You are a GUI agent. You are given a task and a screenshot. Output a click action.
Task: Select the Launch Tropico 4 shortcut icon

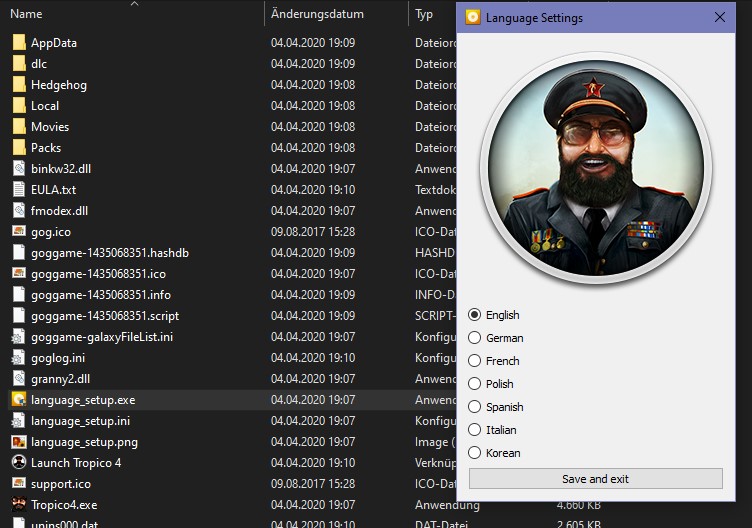coord(19,462)
